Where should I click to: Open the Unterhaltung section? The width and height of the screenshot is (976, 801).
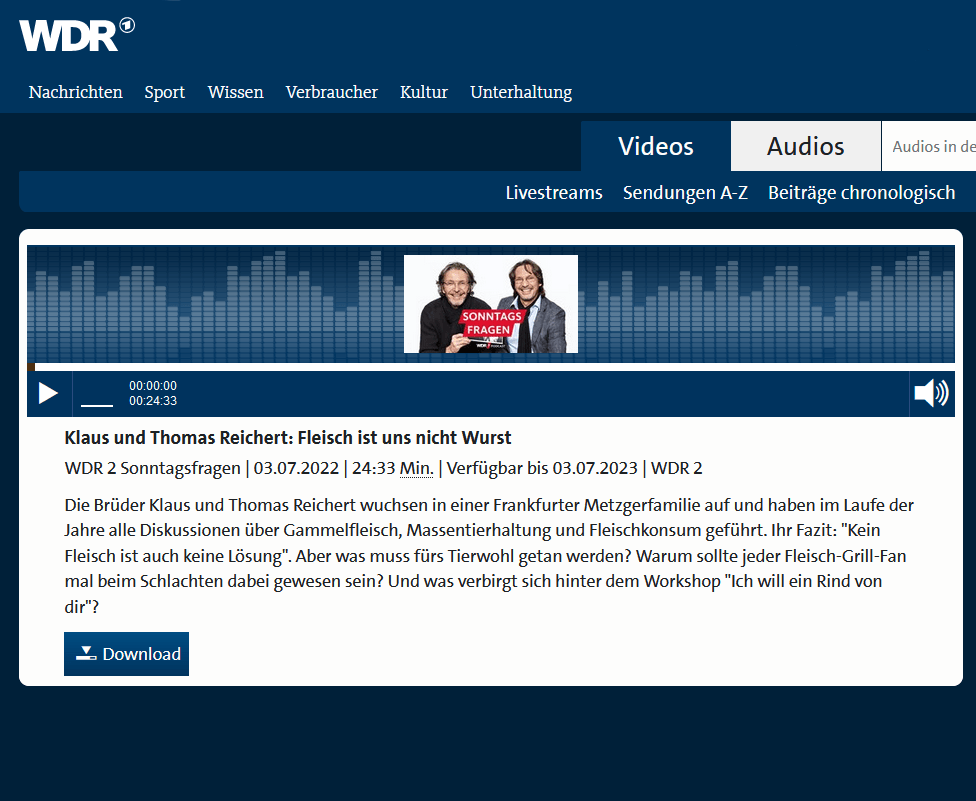(x=520, y=92)
